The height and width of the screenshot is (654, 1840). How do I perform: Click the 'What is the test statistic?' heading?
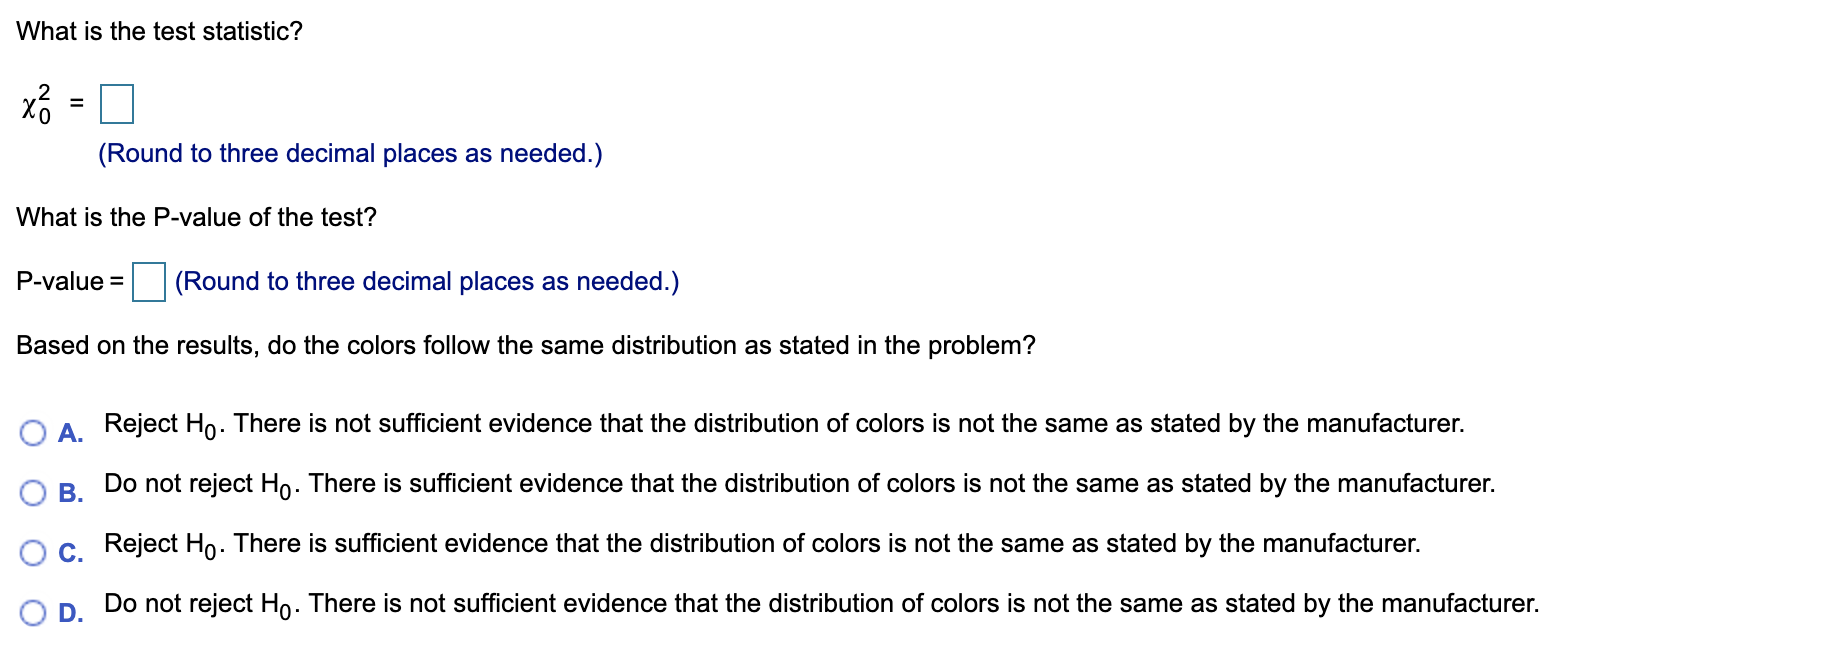[x=160, y=31]
